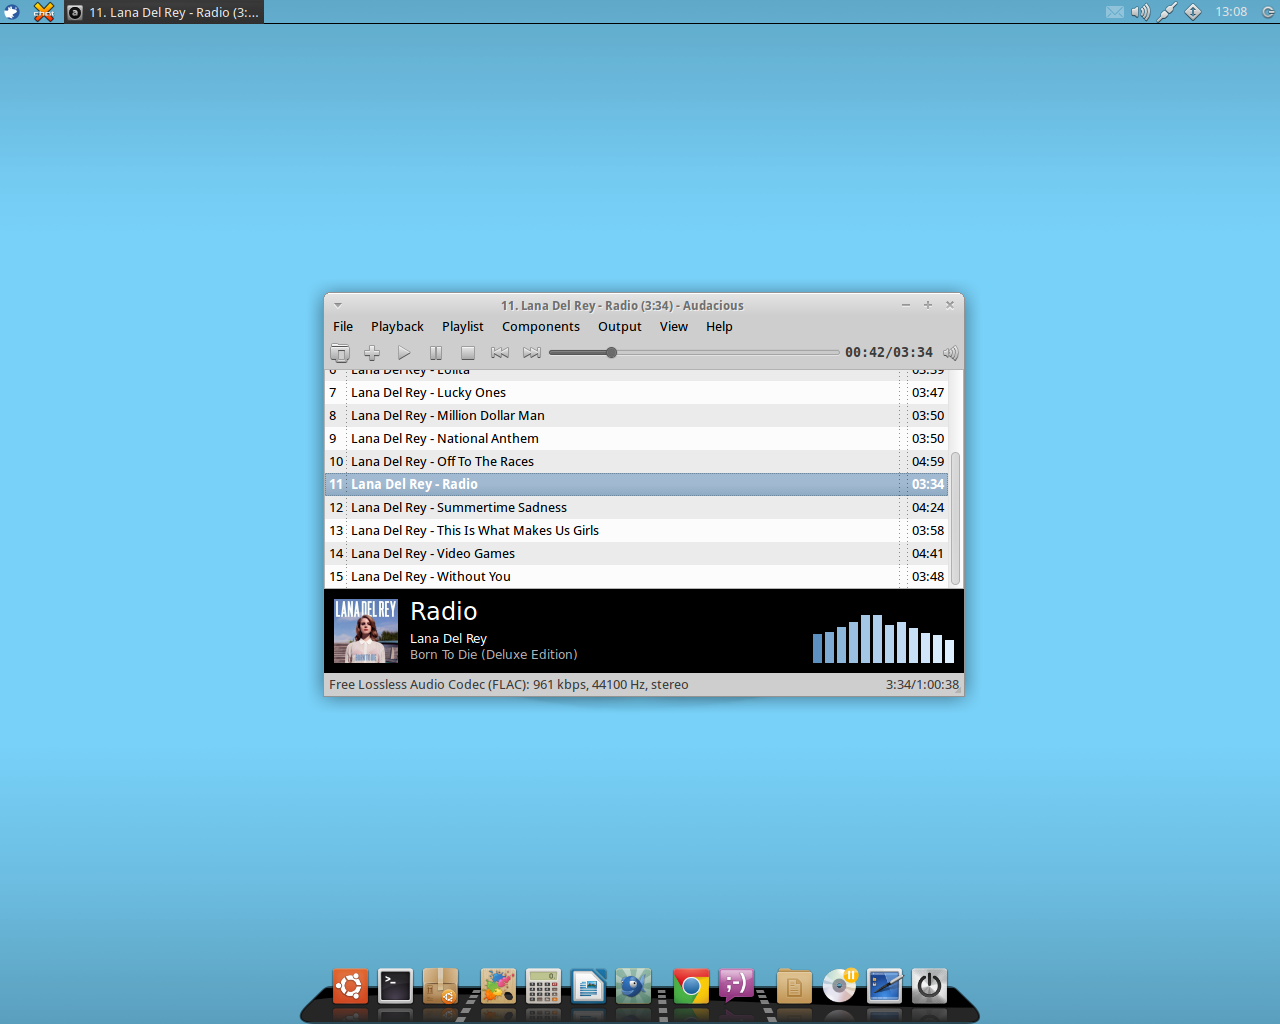
Task: Click the Open Files toolbar icon
Action: [340, 353]
